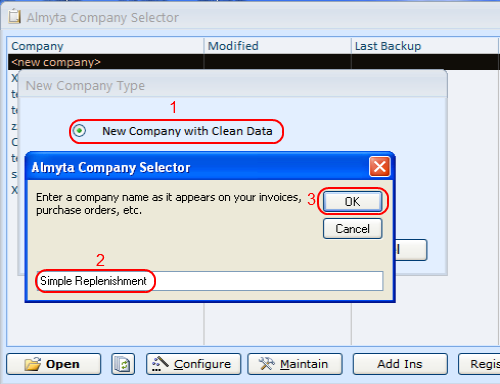Click the Almyta Company Selector window icon
Viewport: 500px width, 384px height.
[x=14, y=17]
